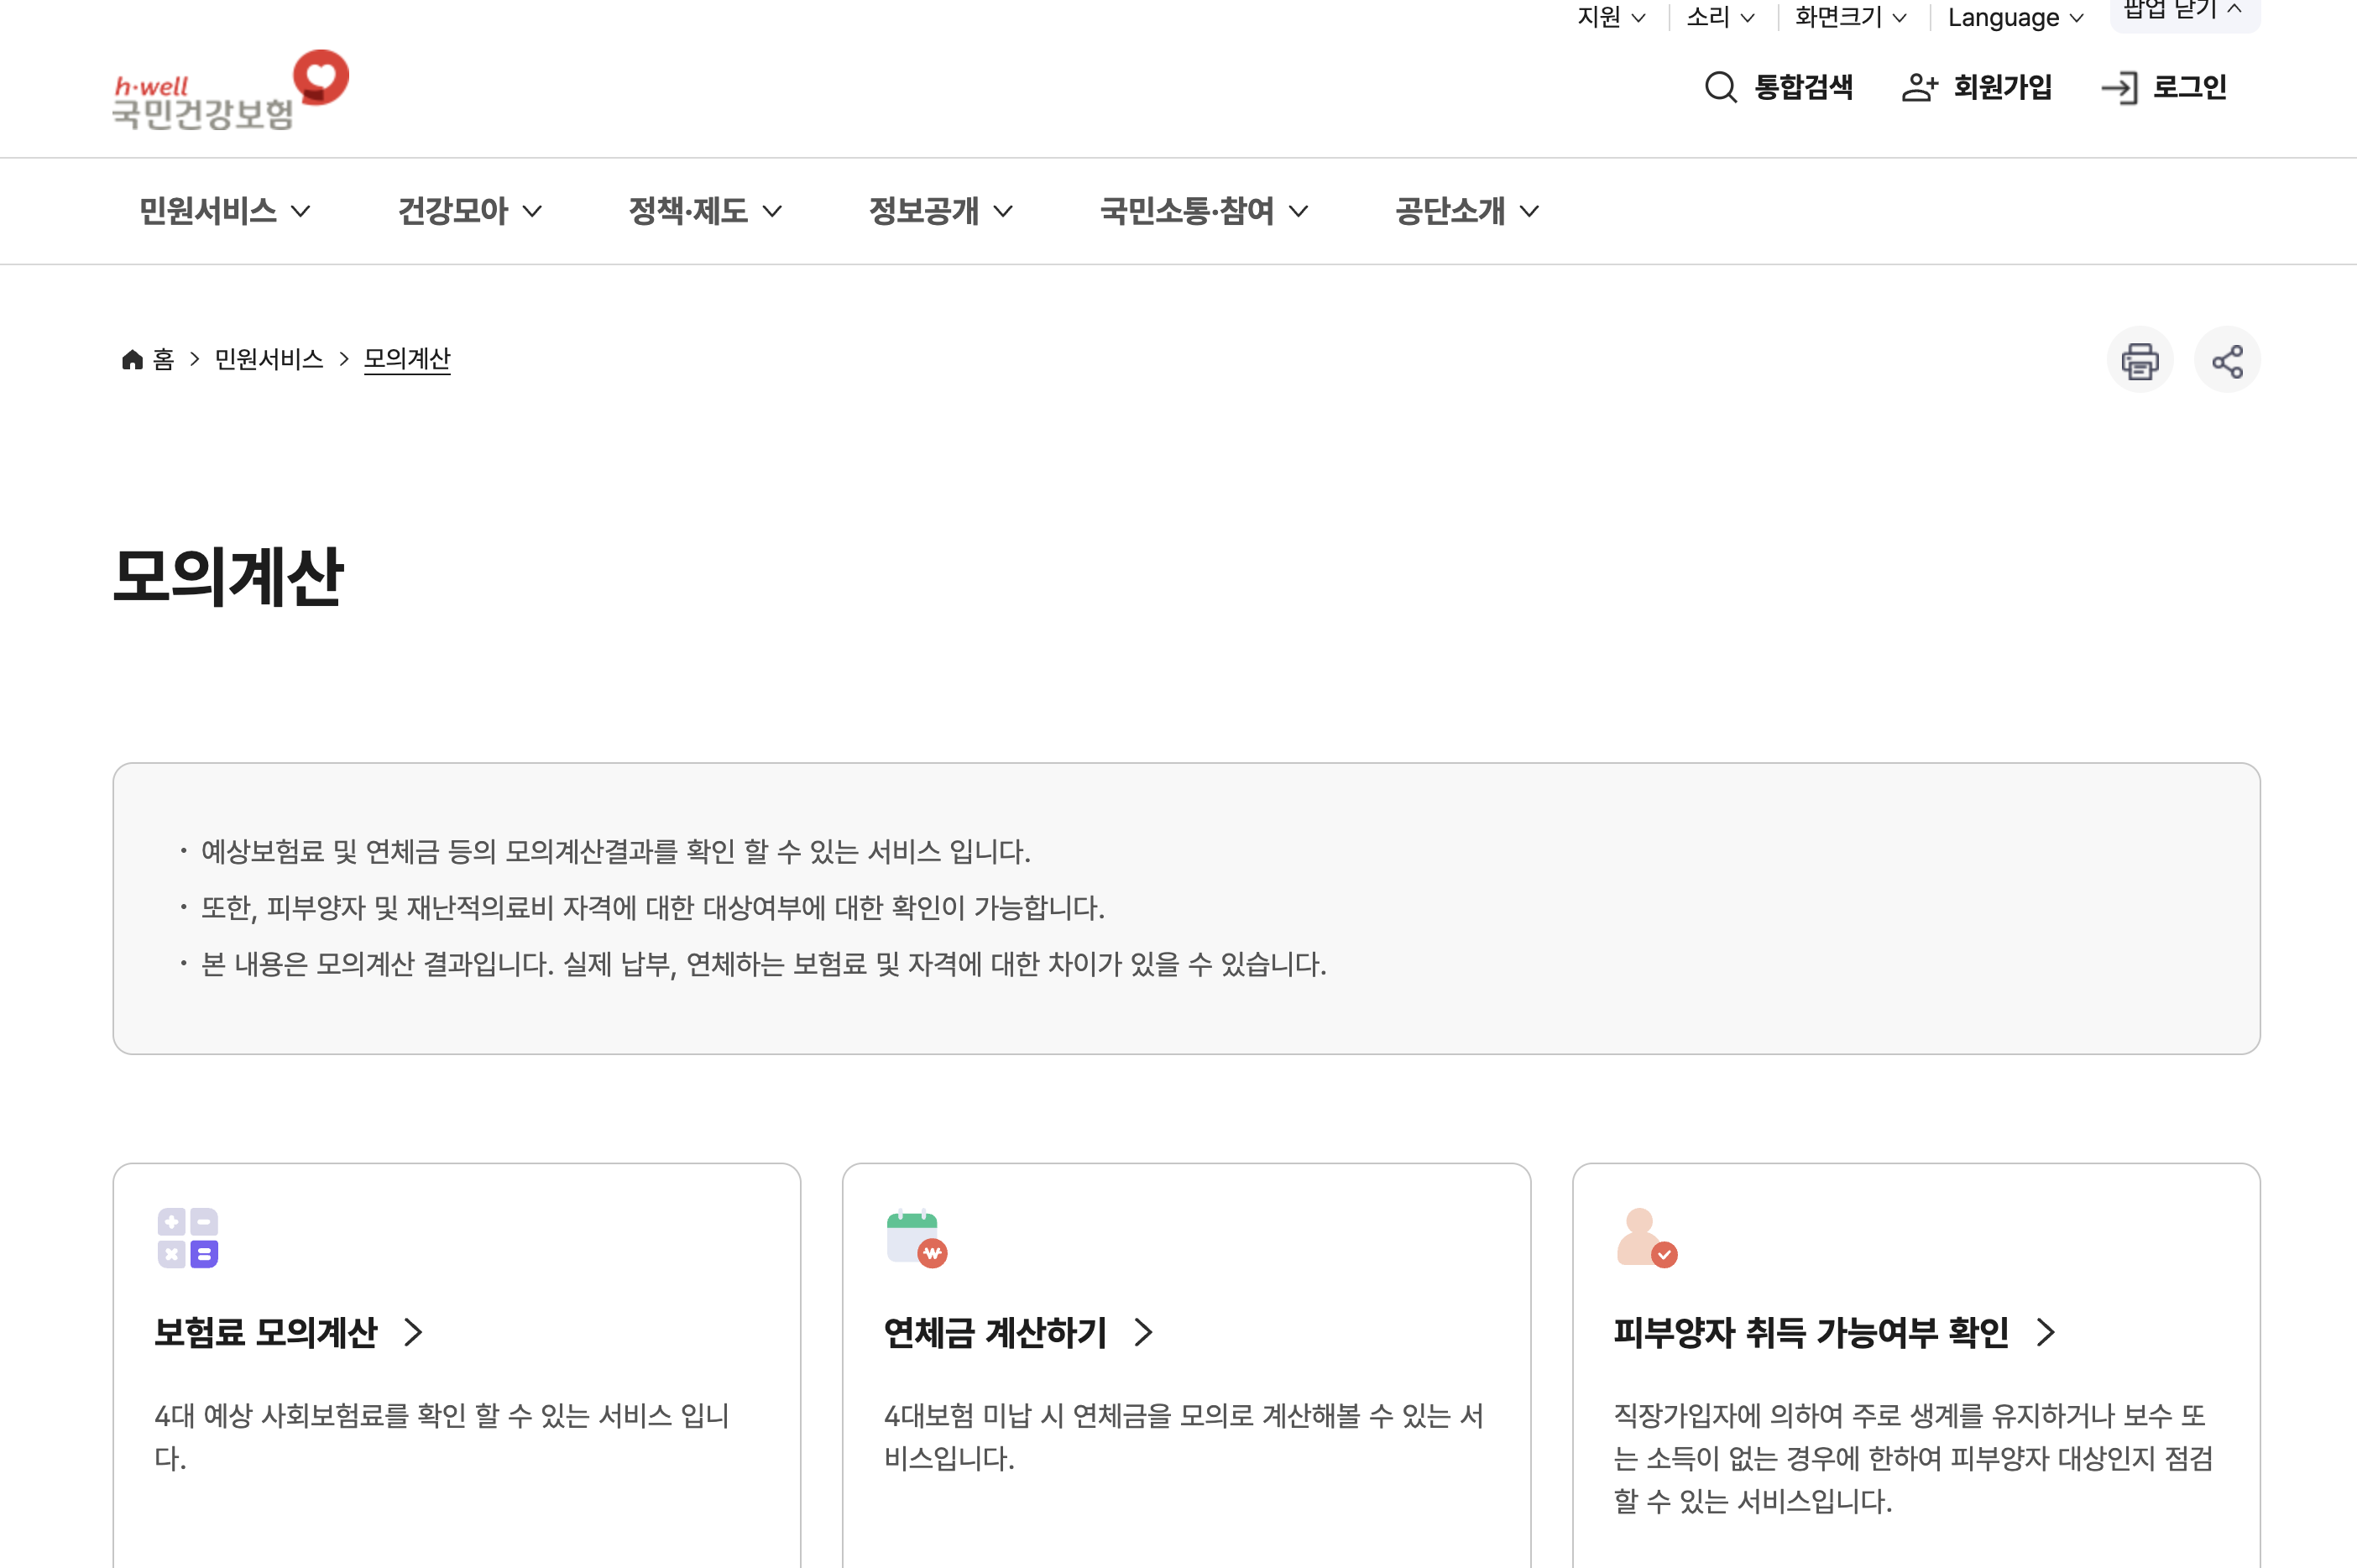
Task: Click the calculator icon for 보험료 모의계산
Action: coord(187,1238)
